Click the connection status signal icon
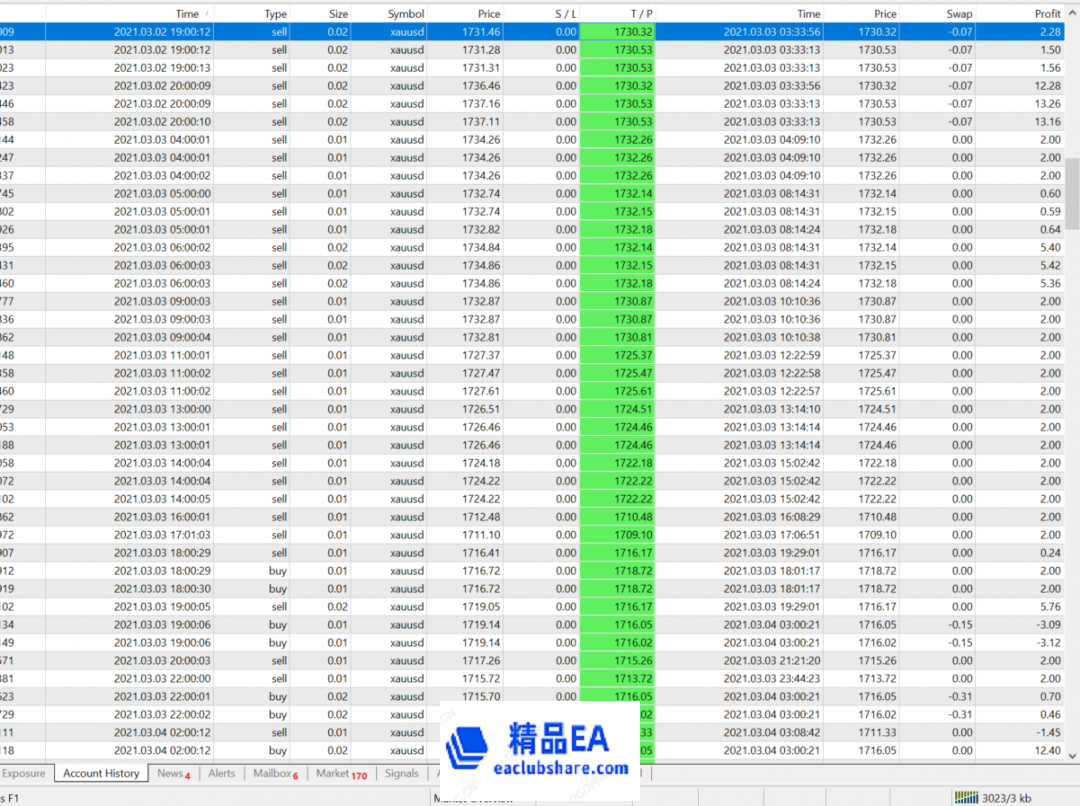The image size is (1080, 806). (966, 796)
